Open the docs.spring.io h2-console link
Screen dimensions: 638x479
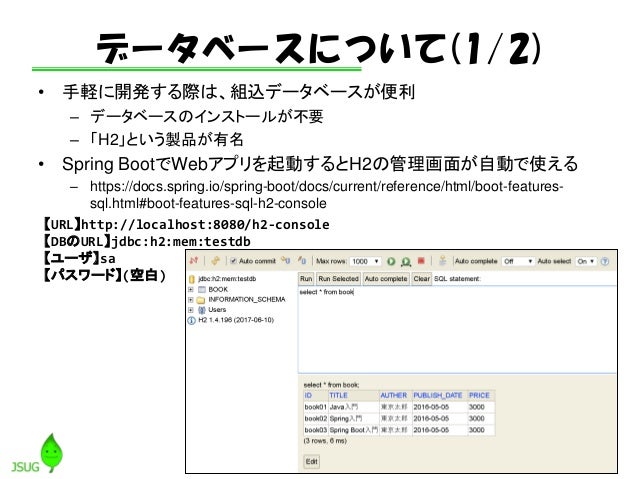326,195
